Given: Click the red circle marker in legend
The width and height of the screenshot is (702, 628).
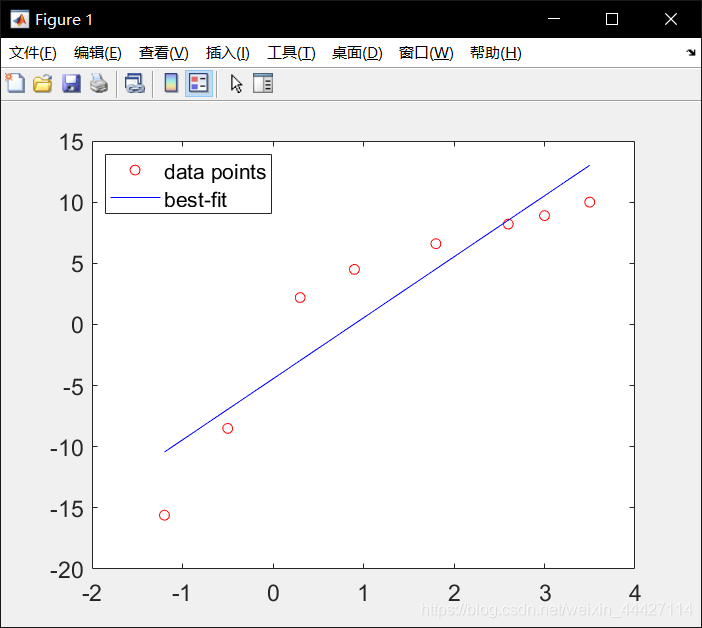Looking at the screenshot, I should [x=135, y=170].
